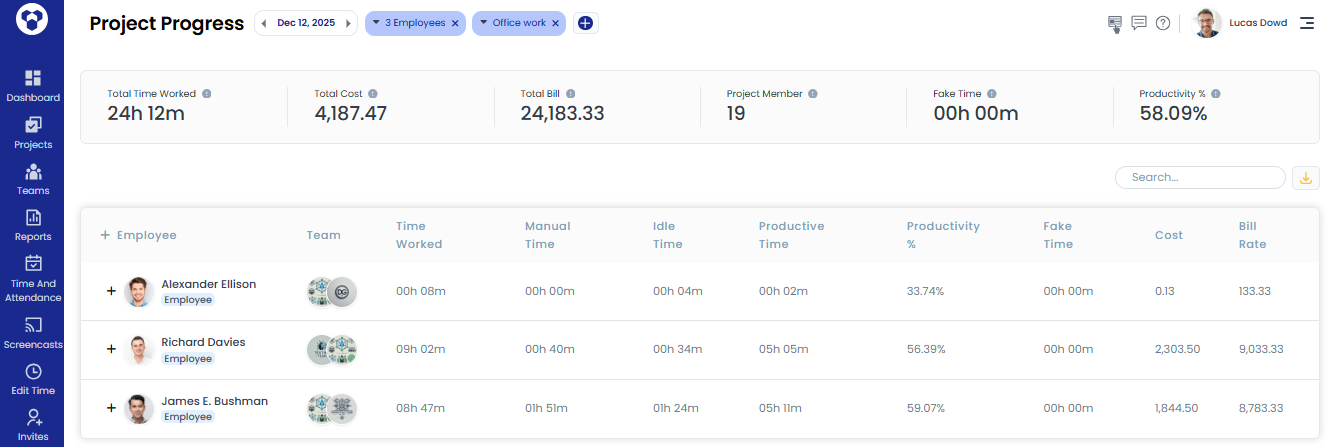Click the help question mark icon
1336x447 pixels.
click(x=1162, y=23)
